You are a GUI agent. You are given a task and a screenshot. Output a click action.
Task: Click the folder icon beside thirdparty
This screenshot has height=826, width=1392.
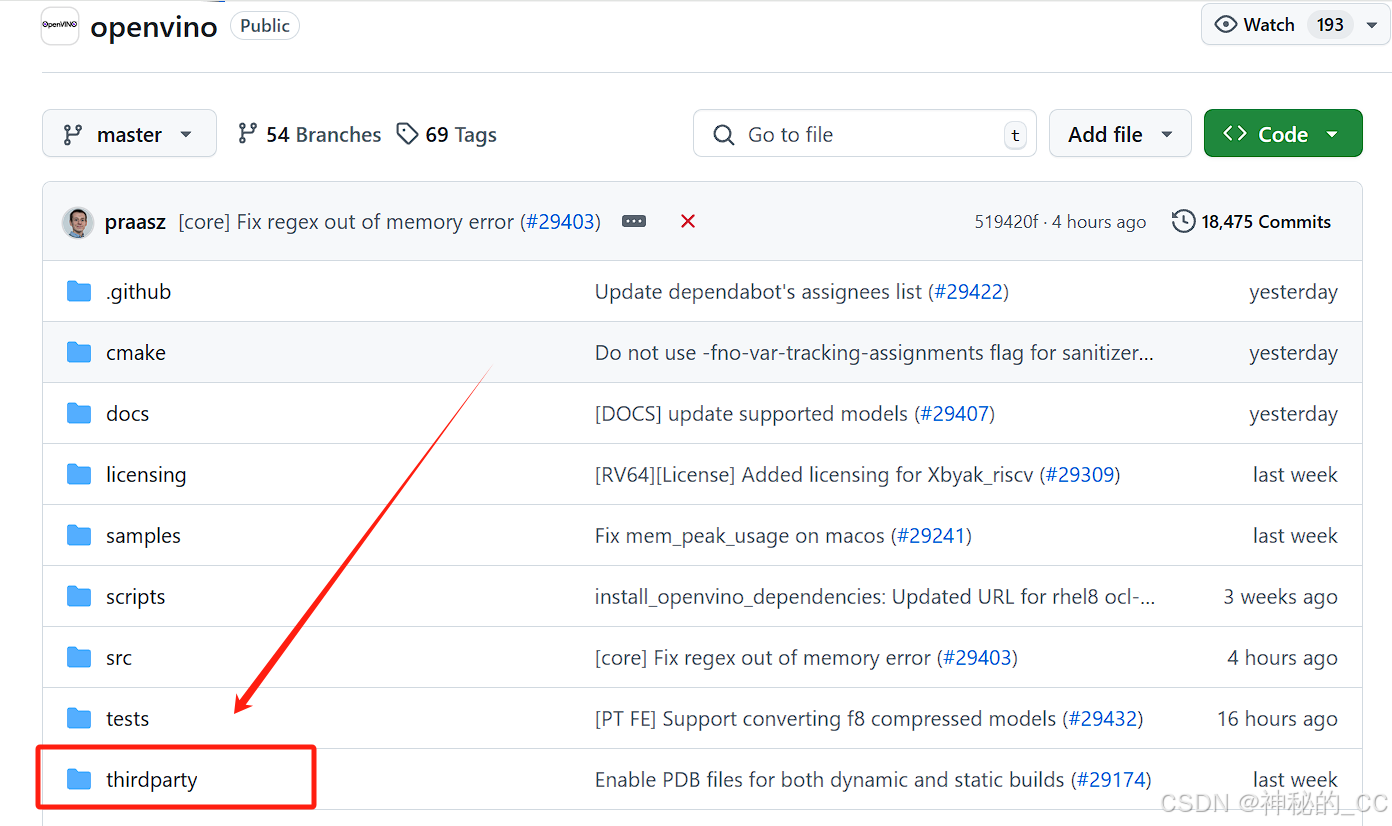79,779
